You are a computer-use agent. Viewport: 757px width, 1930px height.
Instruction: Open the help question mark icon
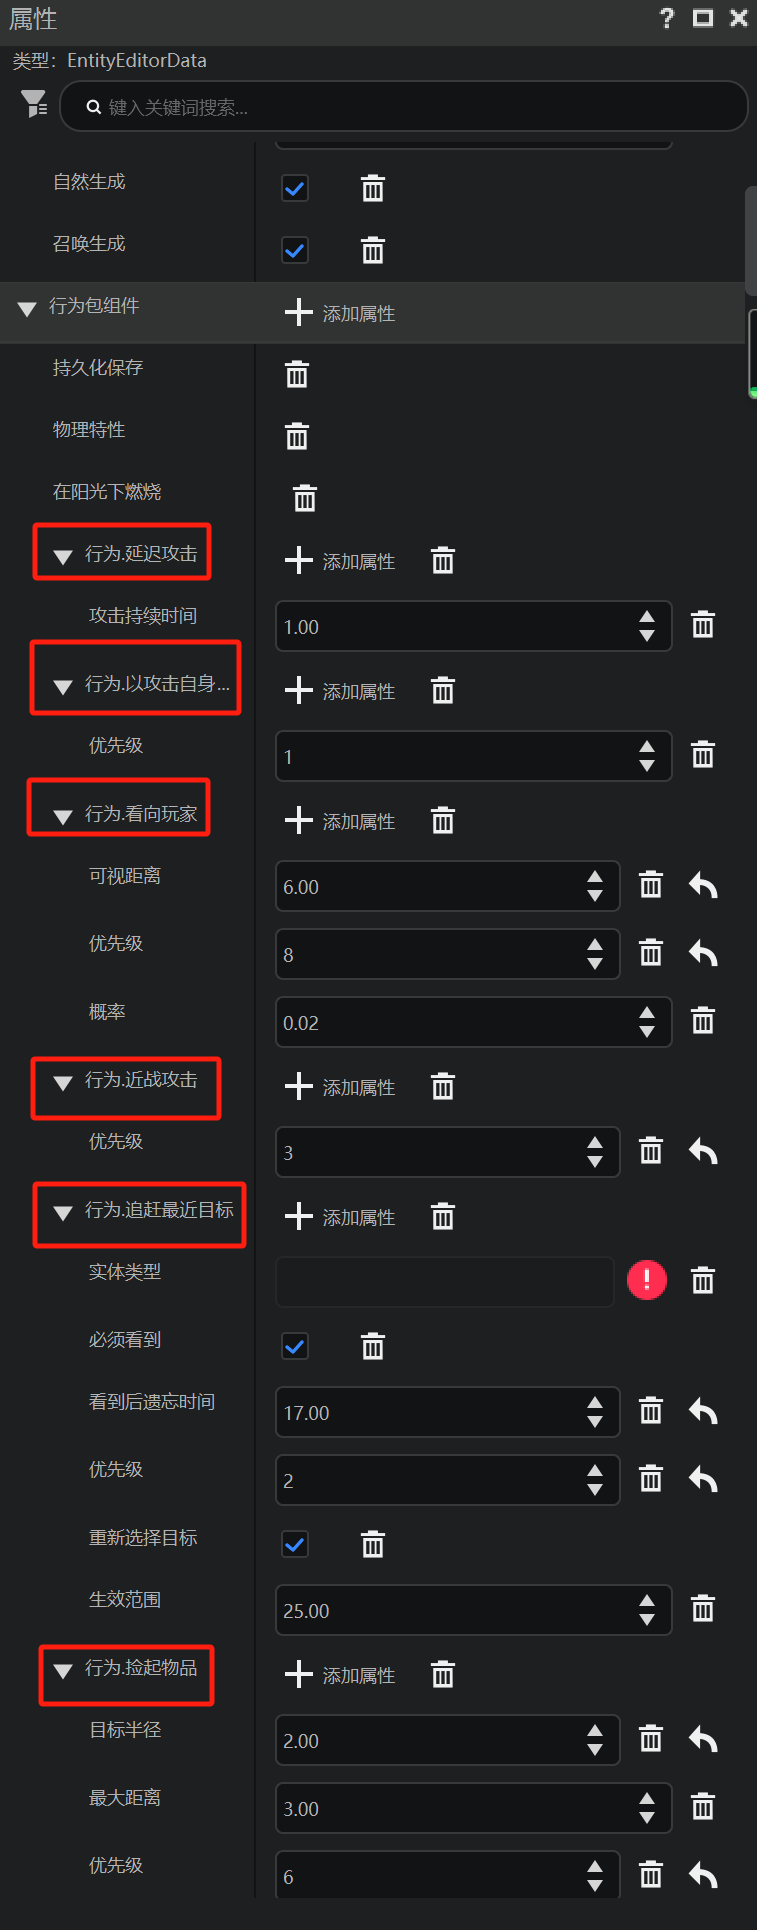coord(667,18)
